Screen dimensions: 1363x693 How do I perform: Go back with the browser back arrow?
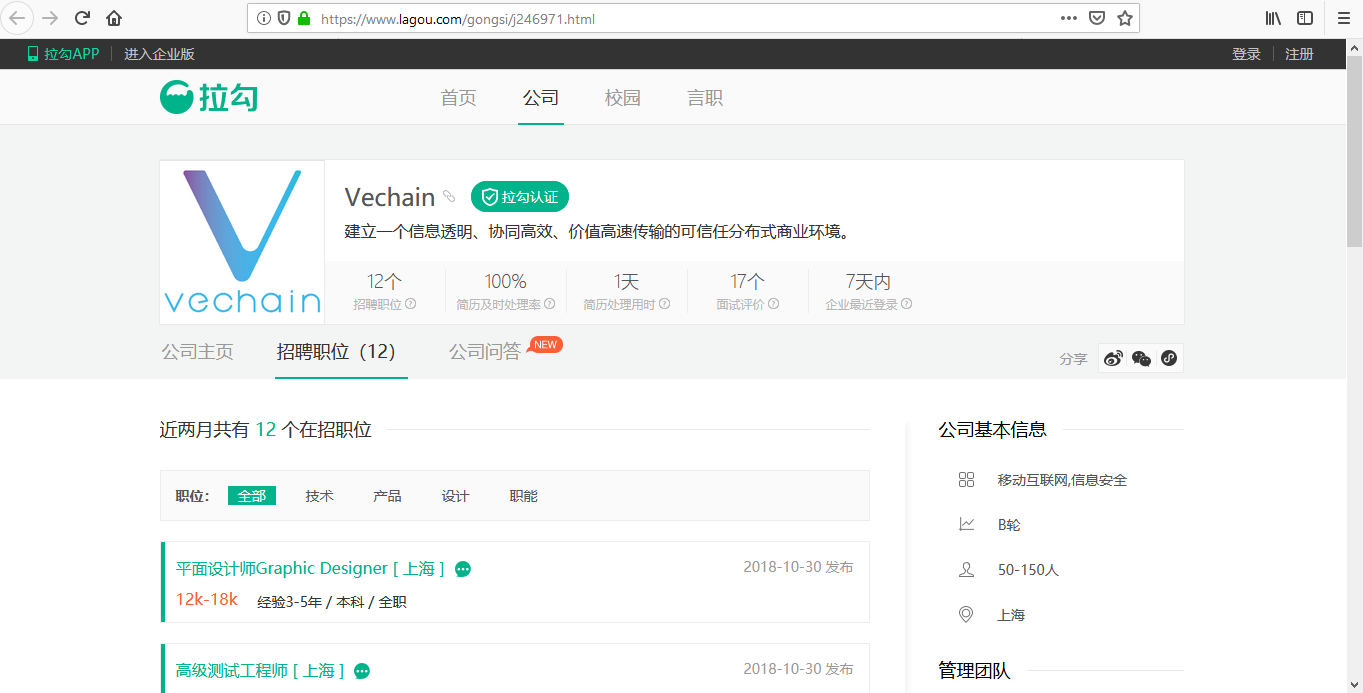pos(18,18)
